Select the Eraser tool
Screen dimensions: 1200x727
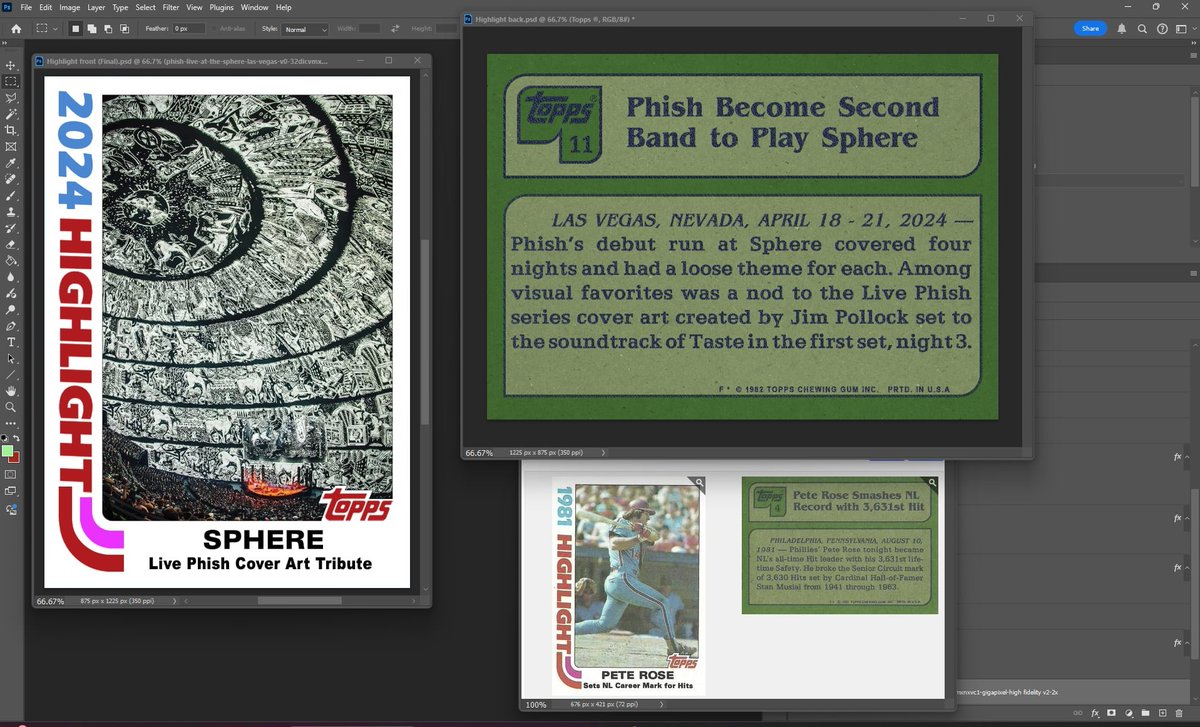(11, 244)
